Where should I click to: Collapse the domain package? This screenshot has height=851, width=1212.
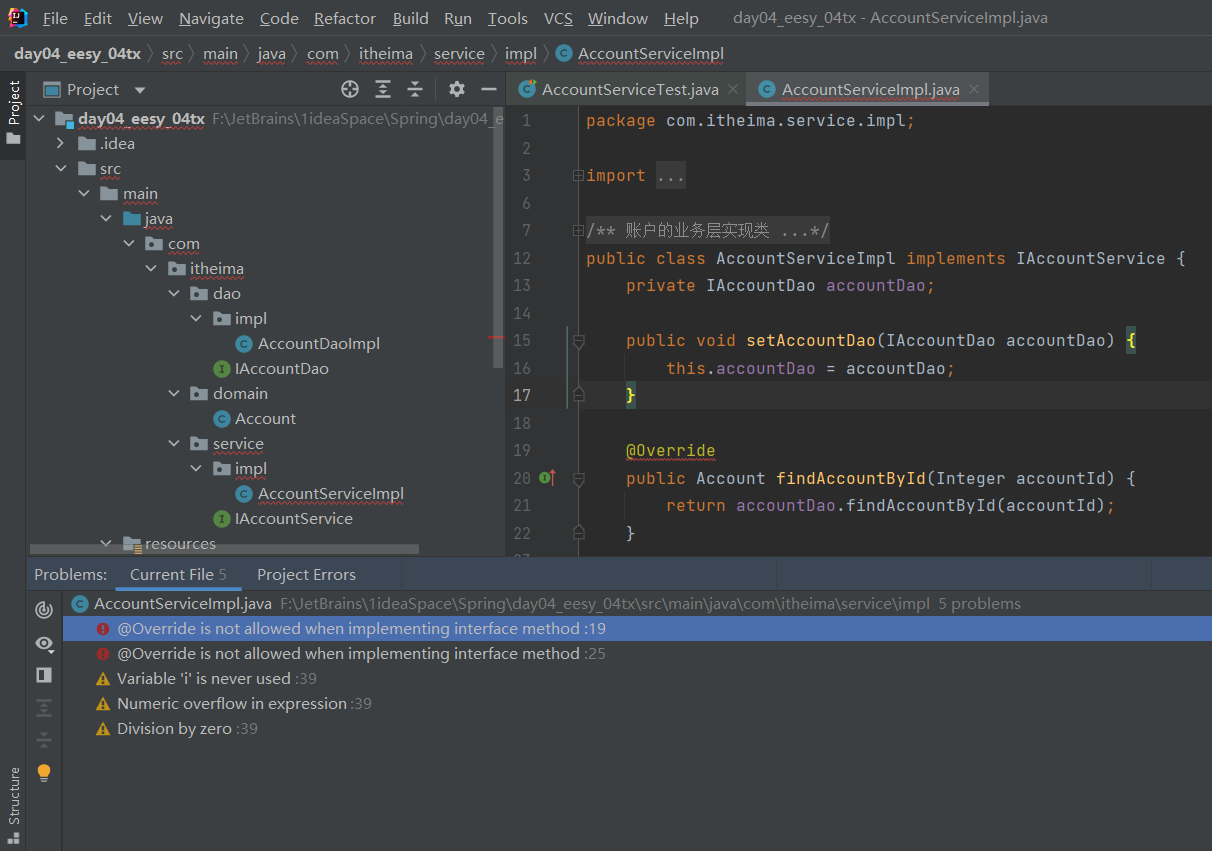click(x=174, y=393)
